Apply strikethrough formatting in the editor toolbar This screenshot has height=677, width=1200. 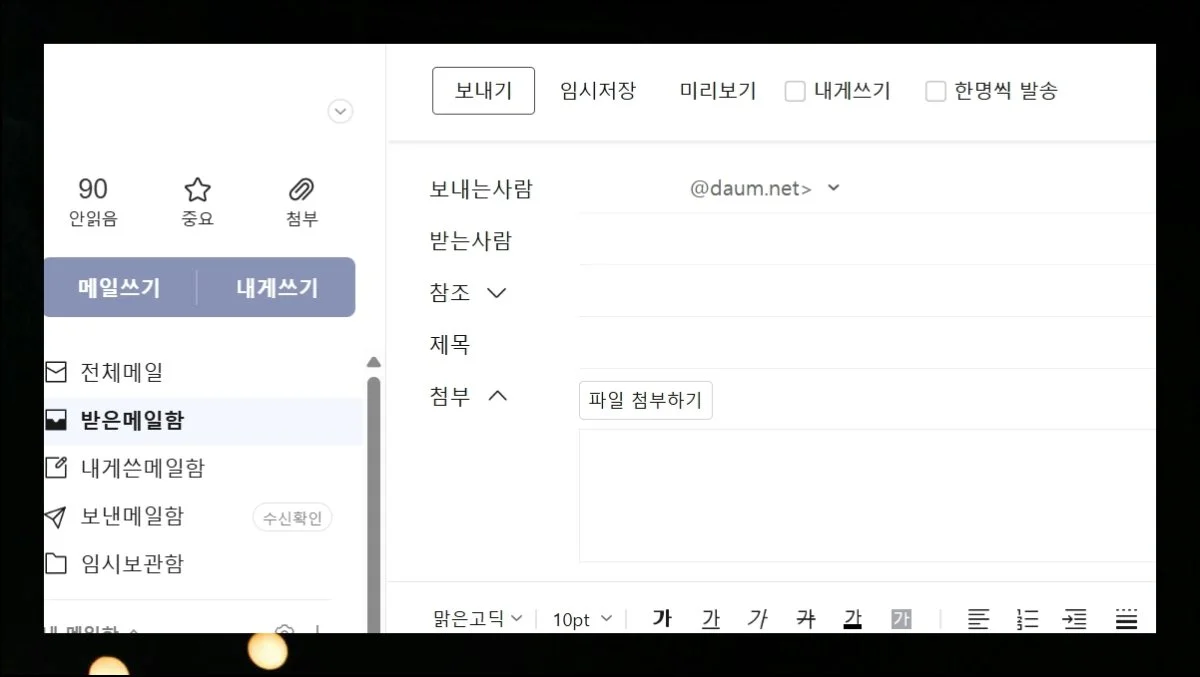[x=805, y=619]
